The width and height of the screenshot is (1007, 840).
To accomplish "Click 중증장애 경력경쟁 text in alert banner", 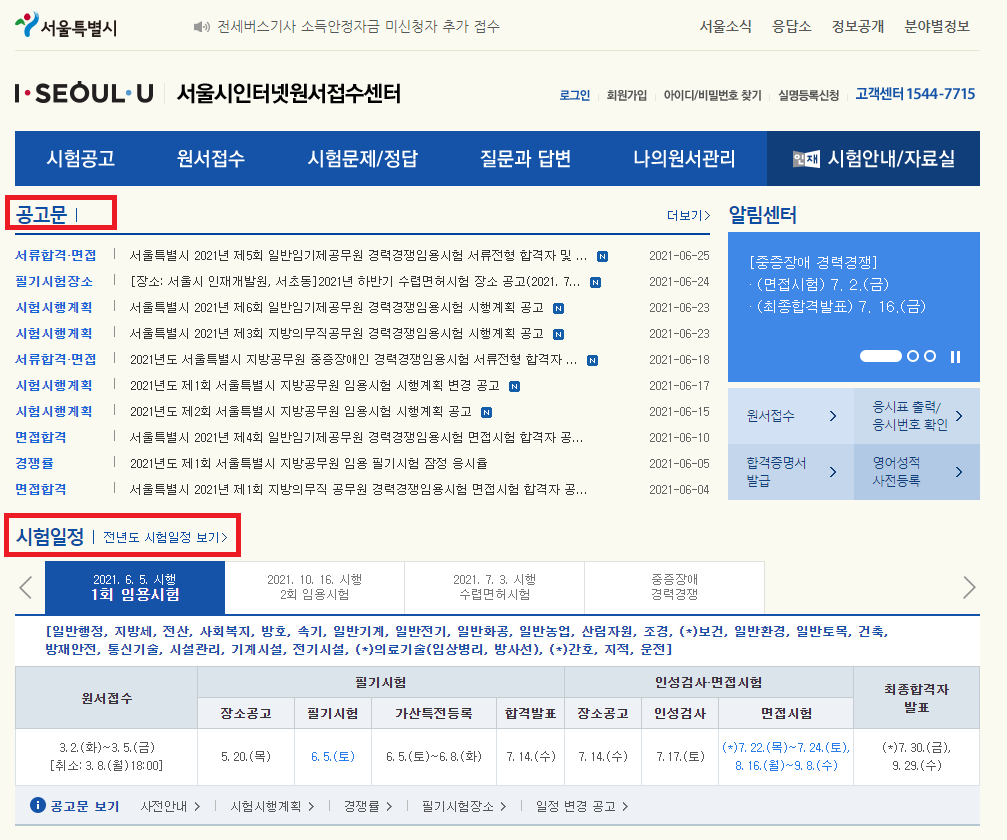I will click(813, 262).
